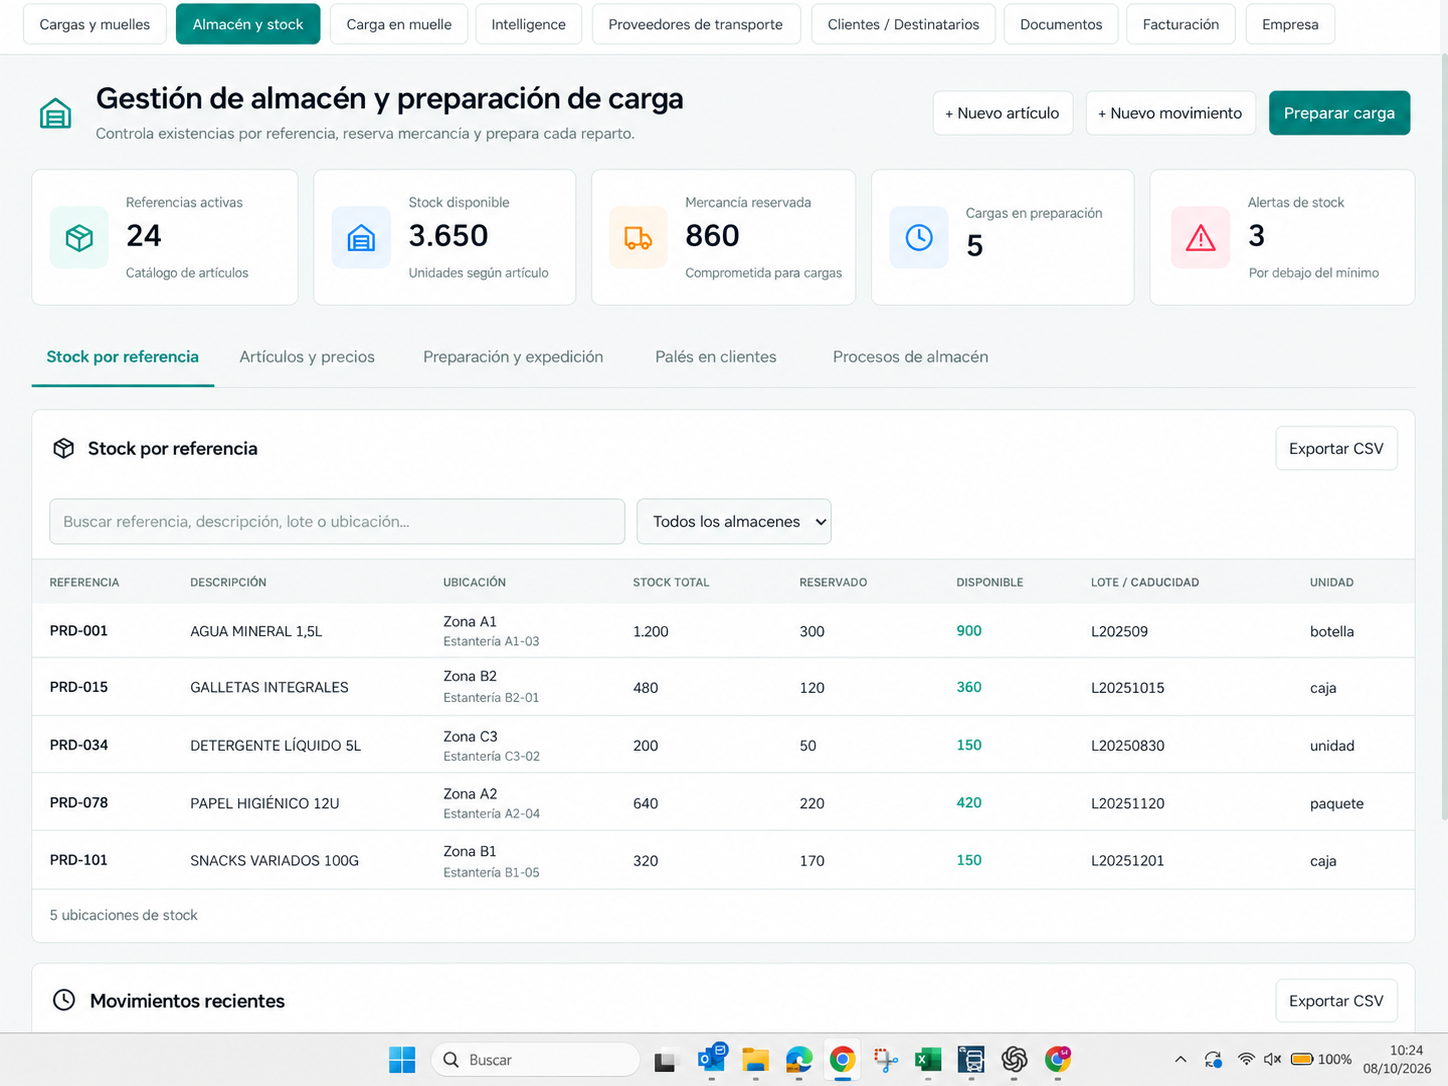1448x1086 pixels.
Task: Click the warning triangle in Alertas de stock card
Action: (x=1200, y=237)
